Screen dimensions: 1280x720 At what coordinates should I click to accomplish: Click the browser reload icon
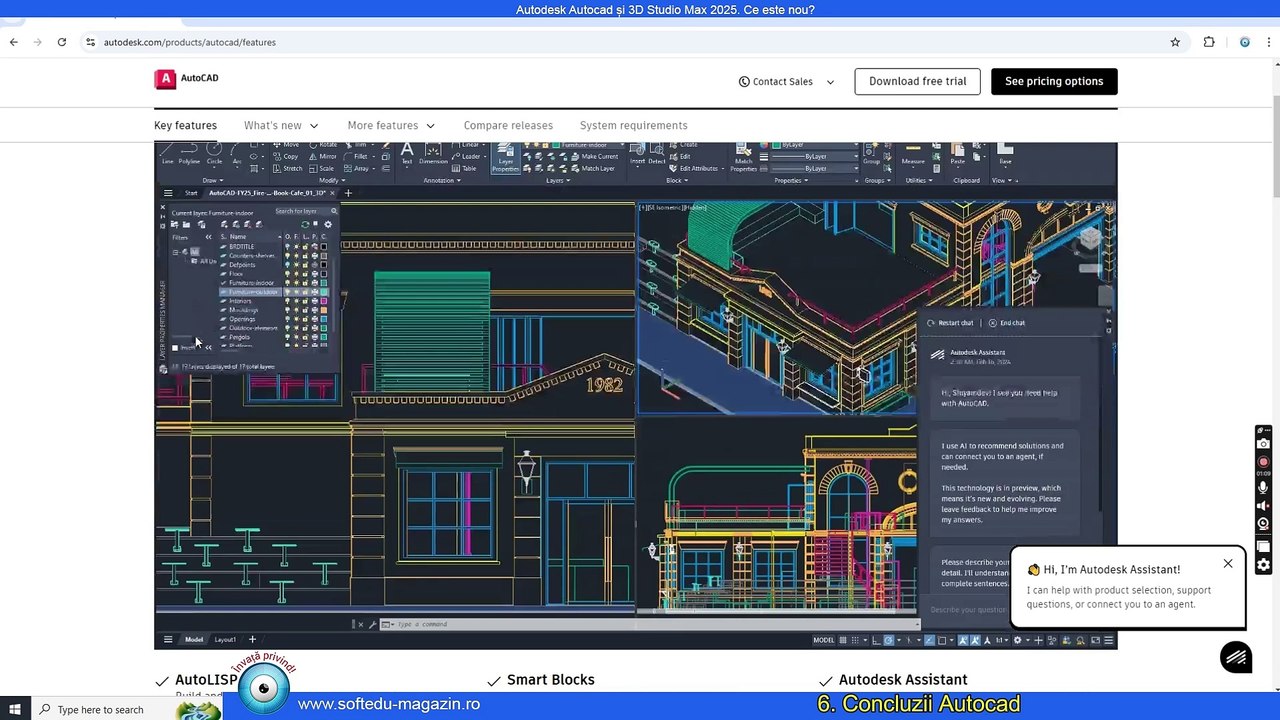[x=62, y=42]
